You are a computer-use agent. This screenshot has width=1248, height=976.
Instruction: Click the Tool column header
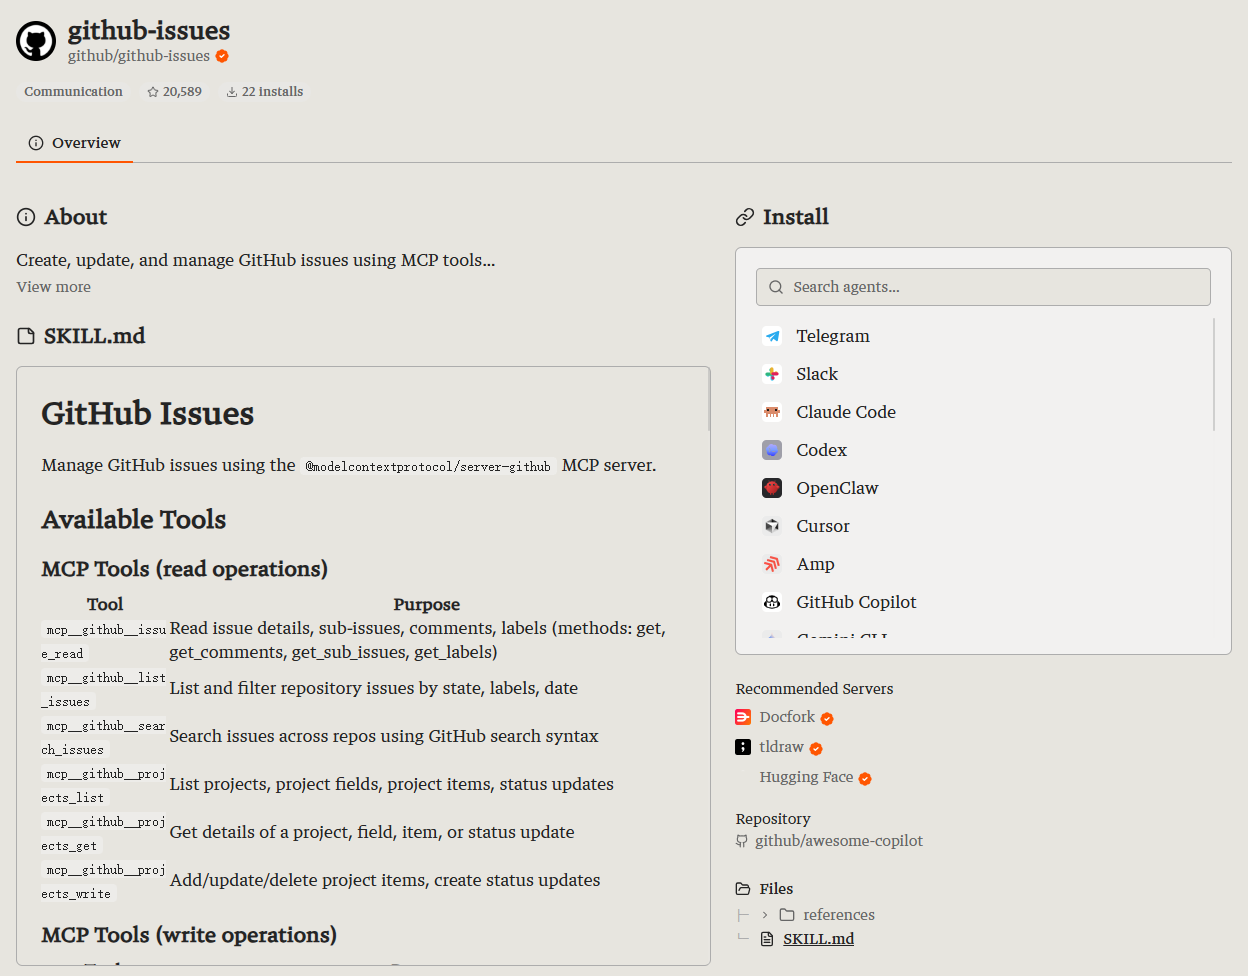click(105, 604)
